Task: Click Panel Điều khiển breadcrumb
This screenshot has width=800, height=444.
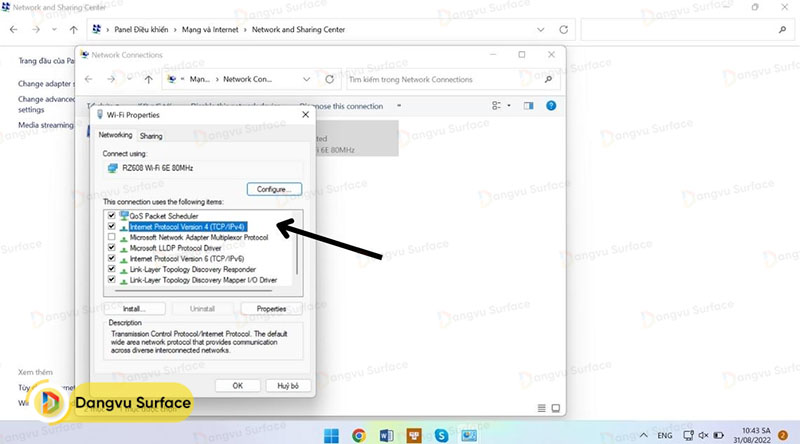Action: [x=141, y=30]
